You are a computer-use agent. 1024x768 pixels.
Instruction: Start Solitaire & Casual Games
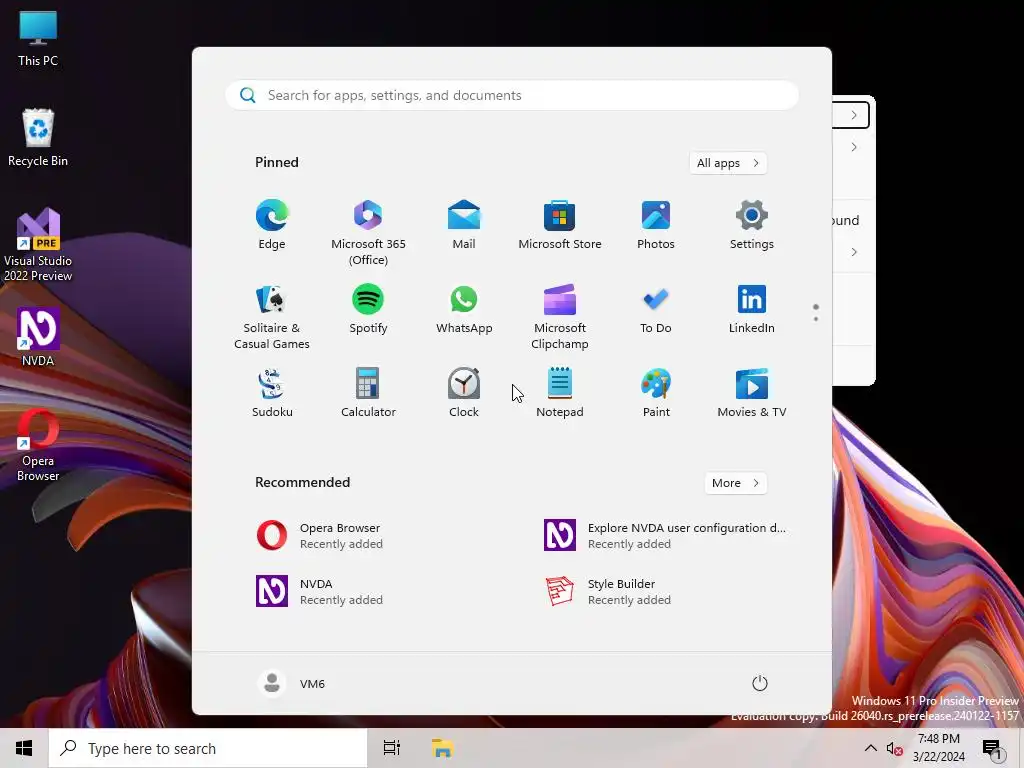click(x=272, y=317)
